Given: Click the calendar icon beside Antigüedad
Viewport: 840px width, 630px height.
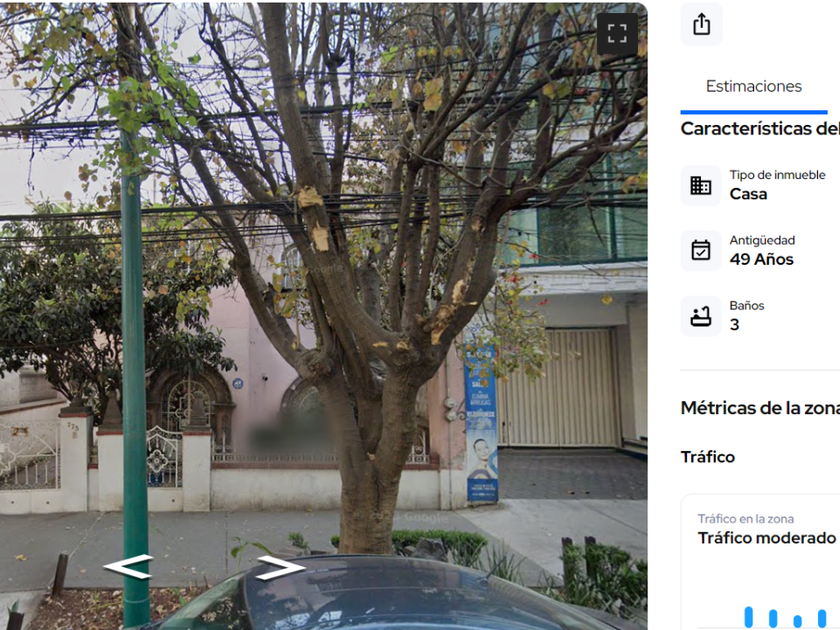Looking at the screenshot, I should [700, 251].
